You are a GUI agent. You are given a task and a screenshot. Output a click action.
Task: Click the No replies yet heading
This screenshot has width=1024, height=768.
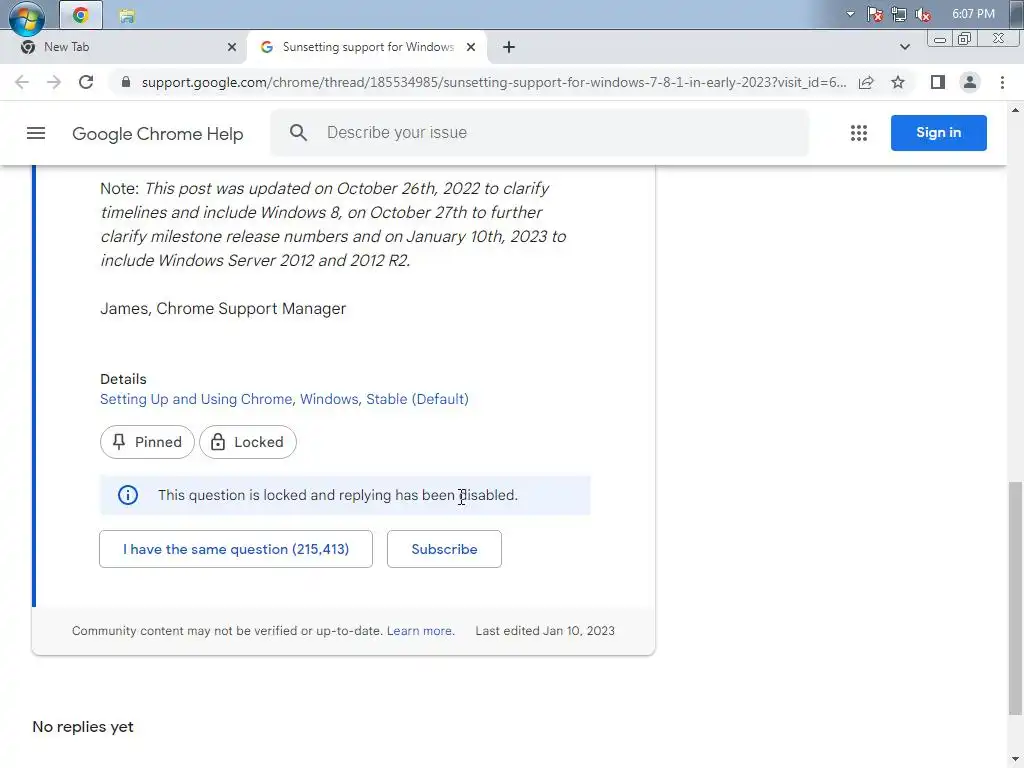(83, 727)
